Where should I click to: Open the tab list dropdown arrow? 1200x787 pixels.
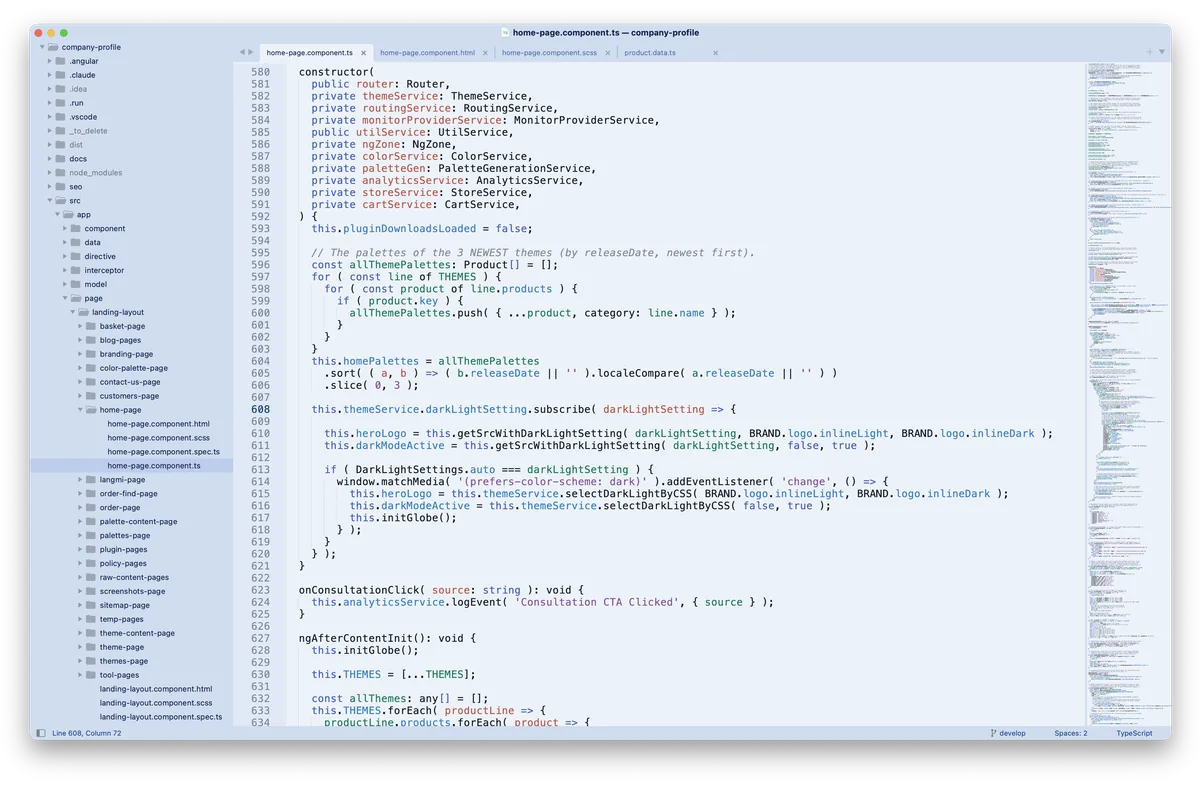pyautogui.click(x=1162, y=52)
